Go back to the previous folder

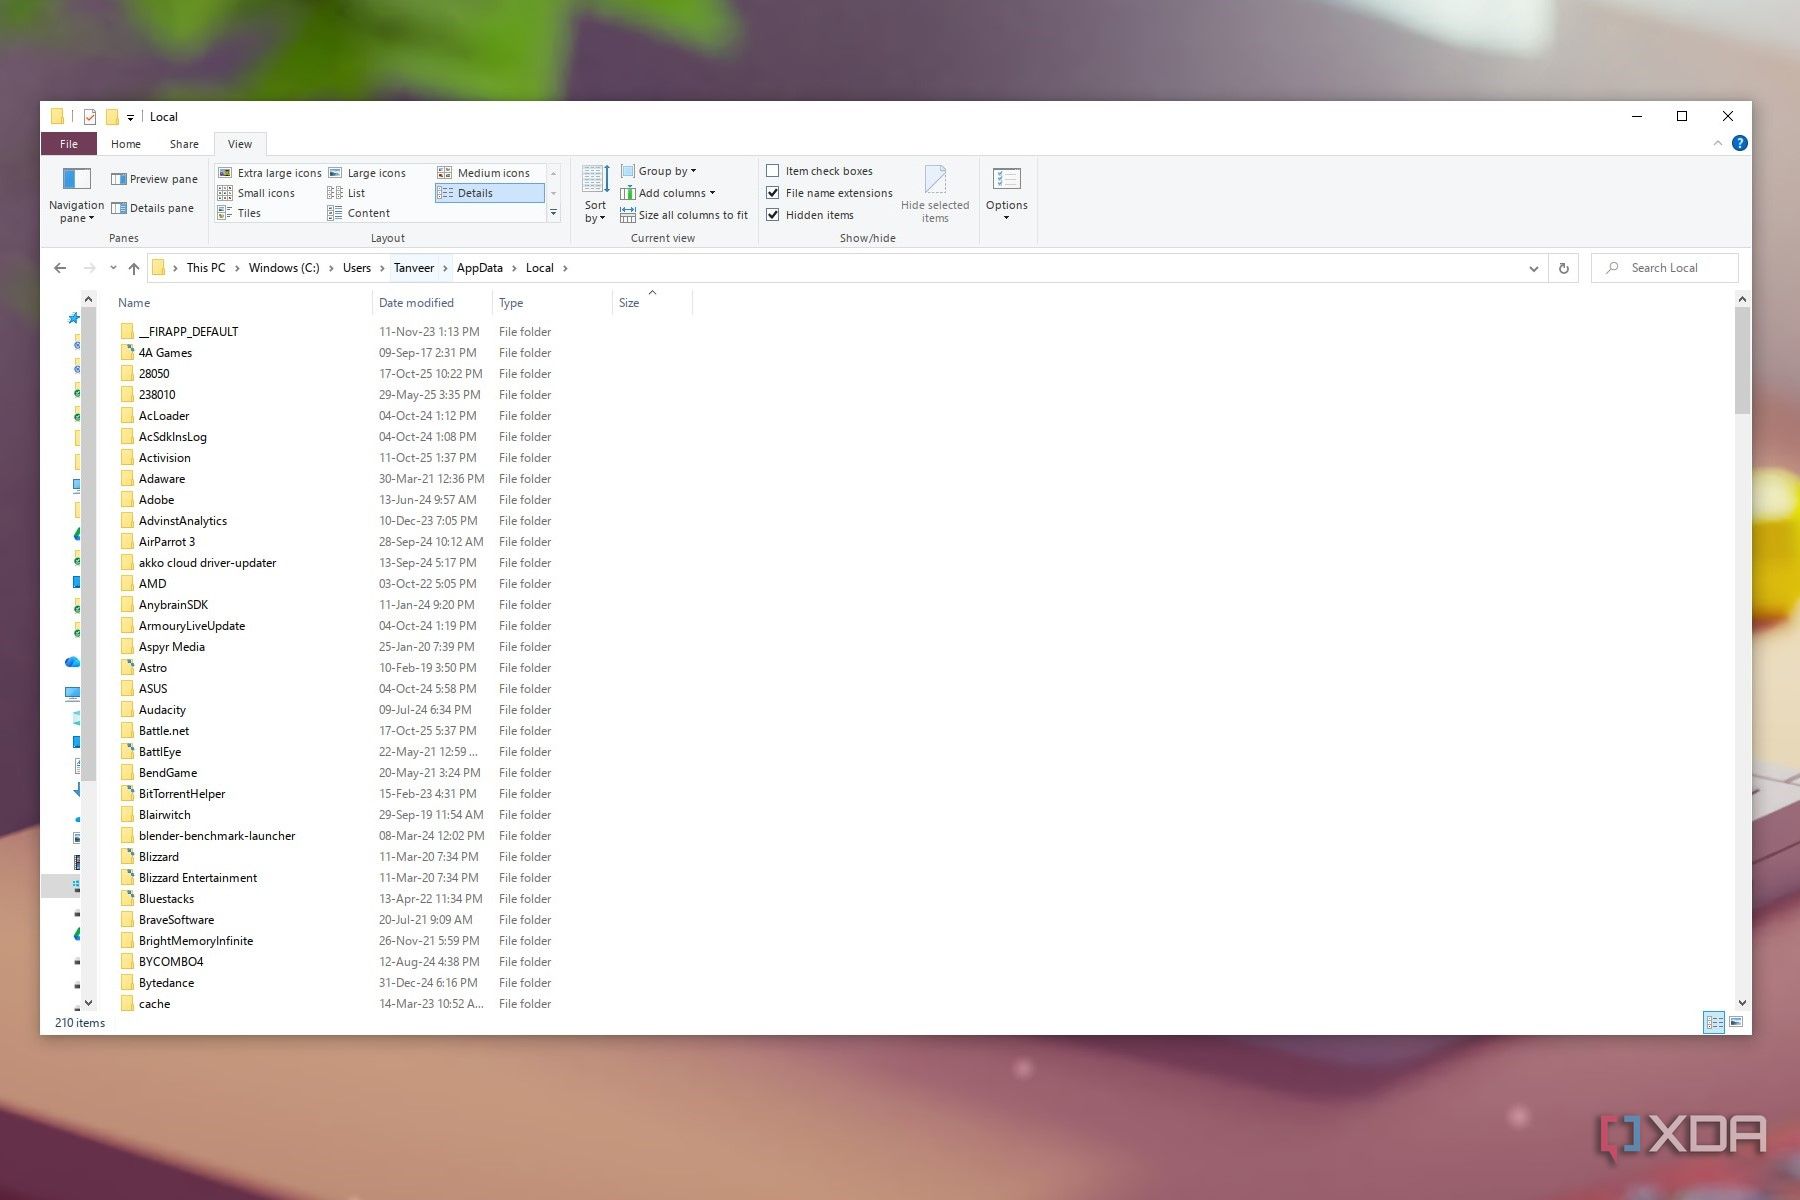60,268
